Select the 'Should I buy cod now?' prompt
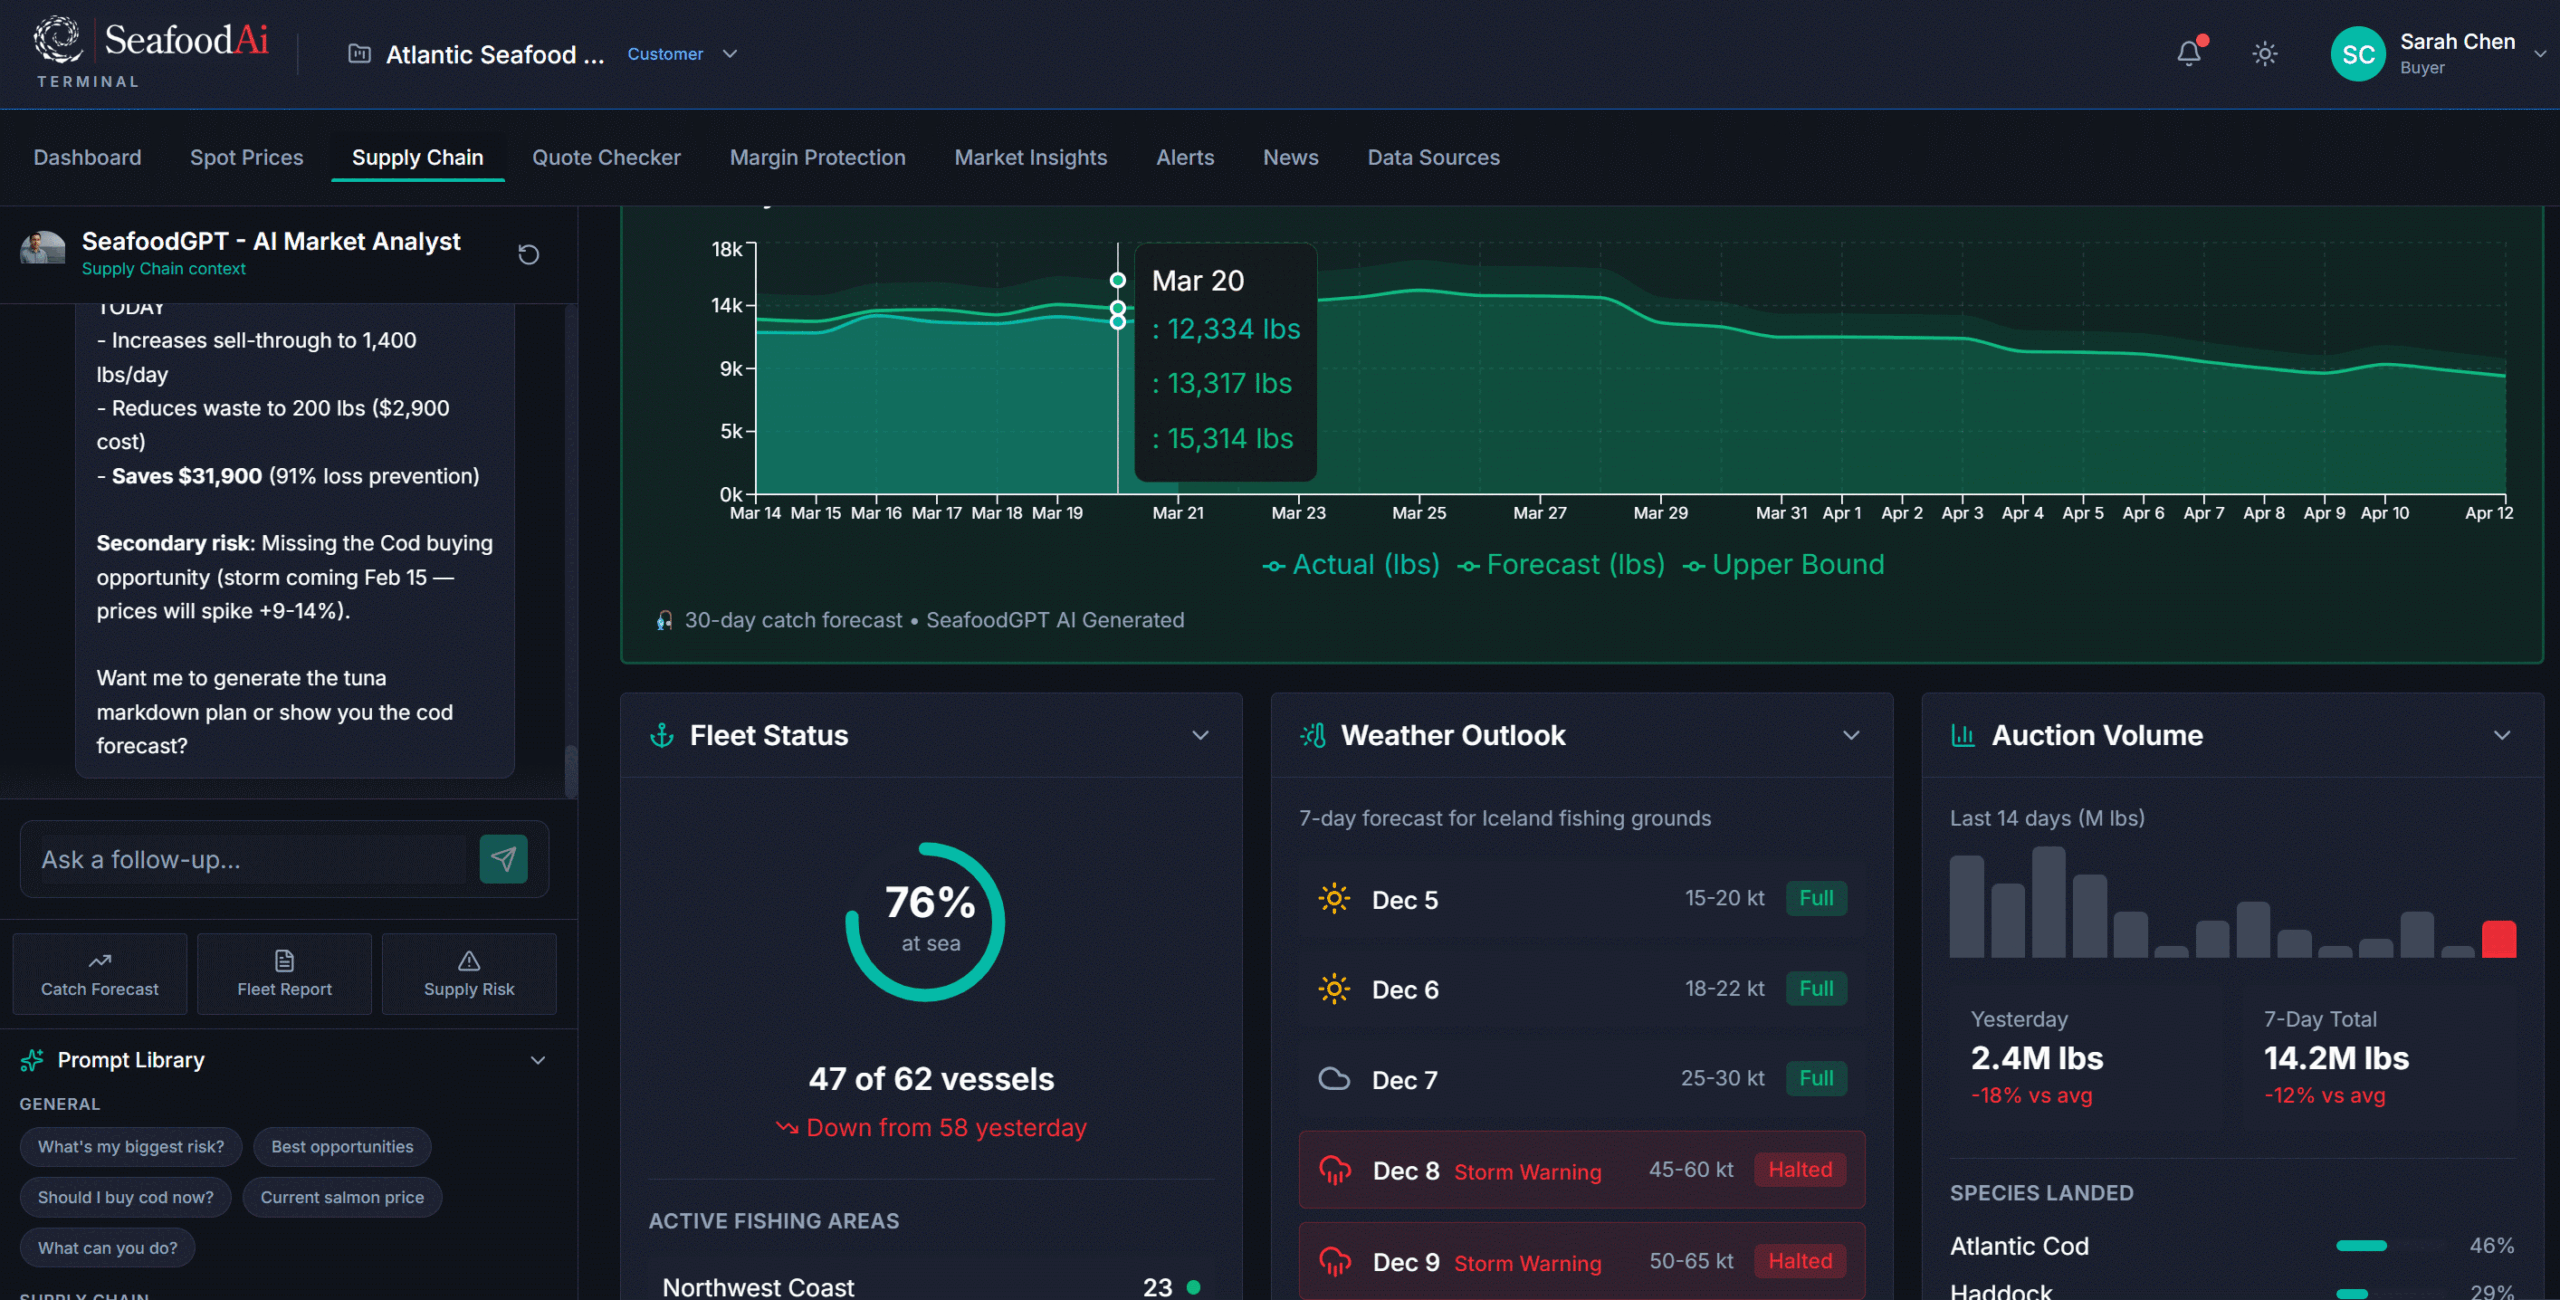The height and width of the screenshot is (1300, 2560). (125, 1197)
